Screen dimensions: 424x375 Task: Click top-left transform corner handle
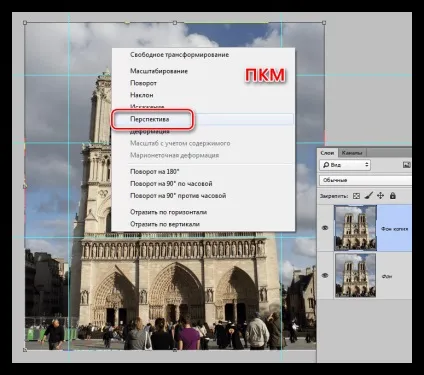click(25, 23)
